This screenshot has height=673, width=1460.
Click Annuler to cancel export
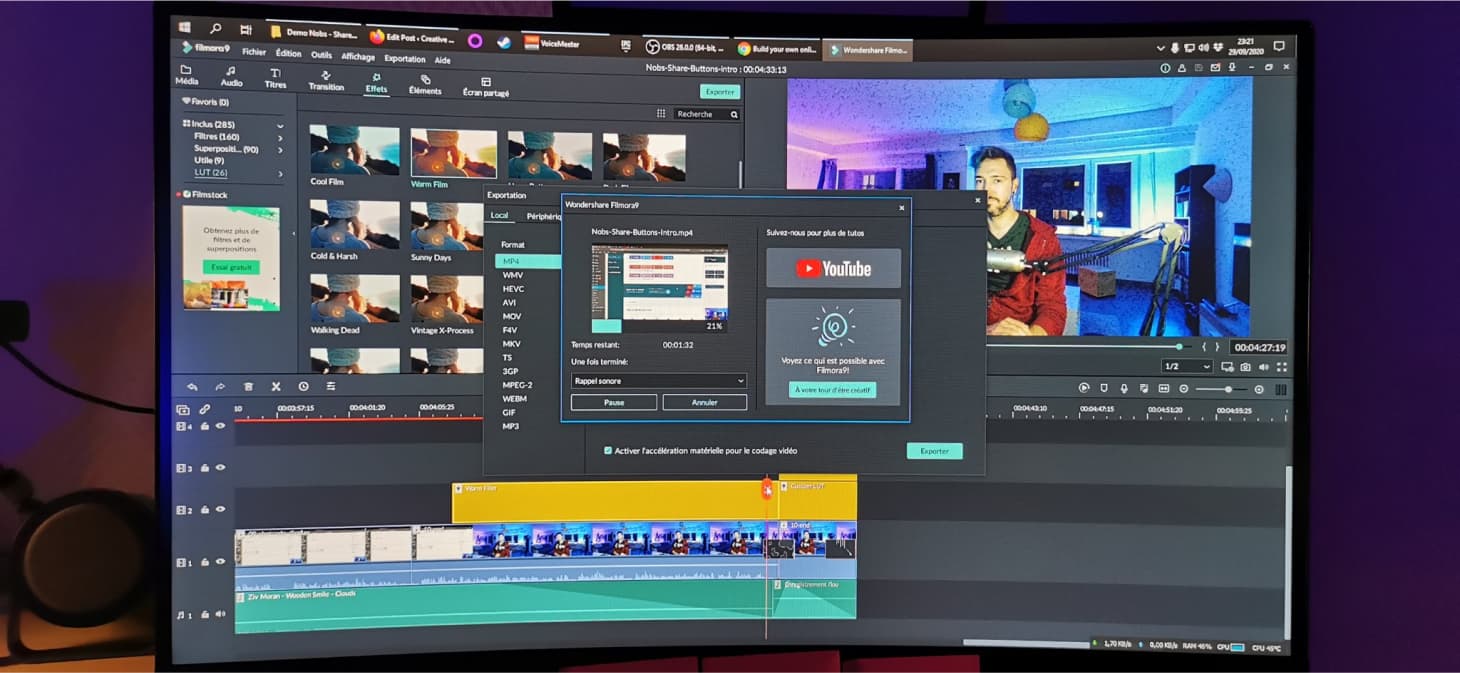(704, 402)
